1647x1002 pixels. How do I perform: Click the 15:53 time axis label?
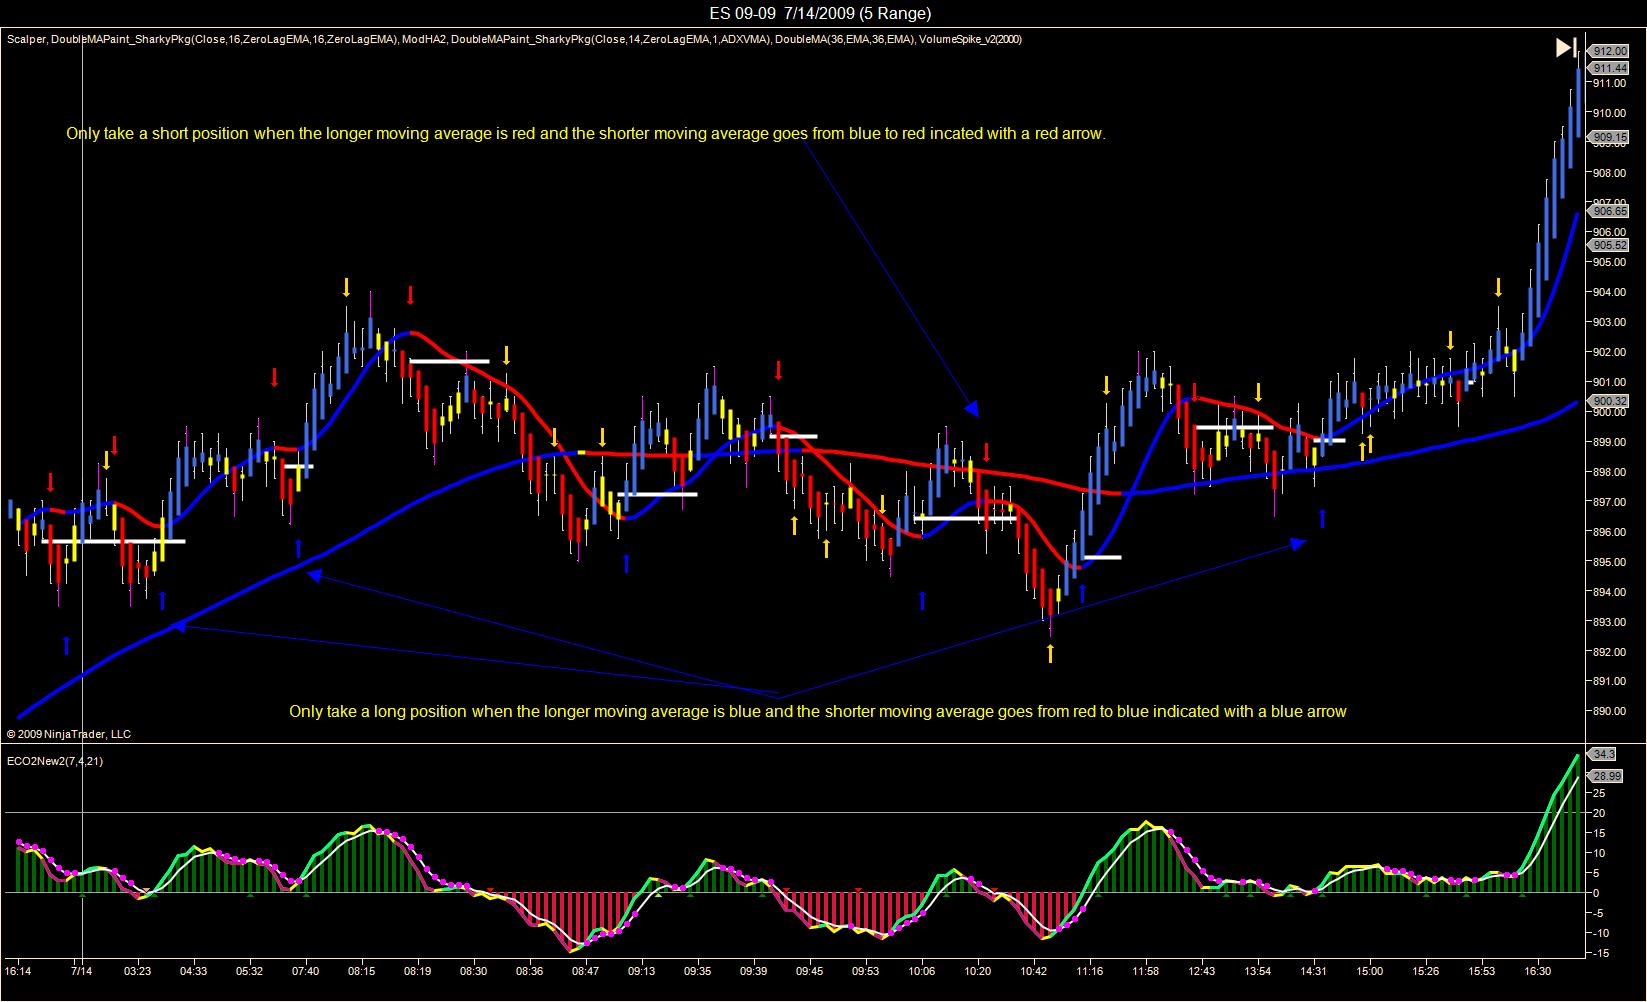(x=1482, y=971)
